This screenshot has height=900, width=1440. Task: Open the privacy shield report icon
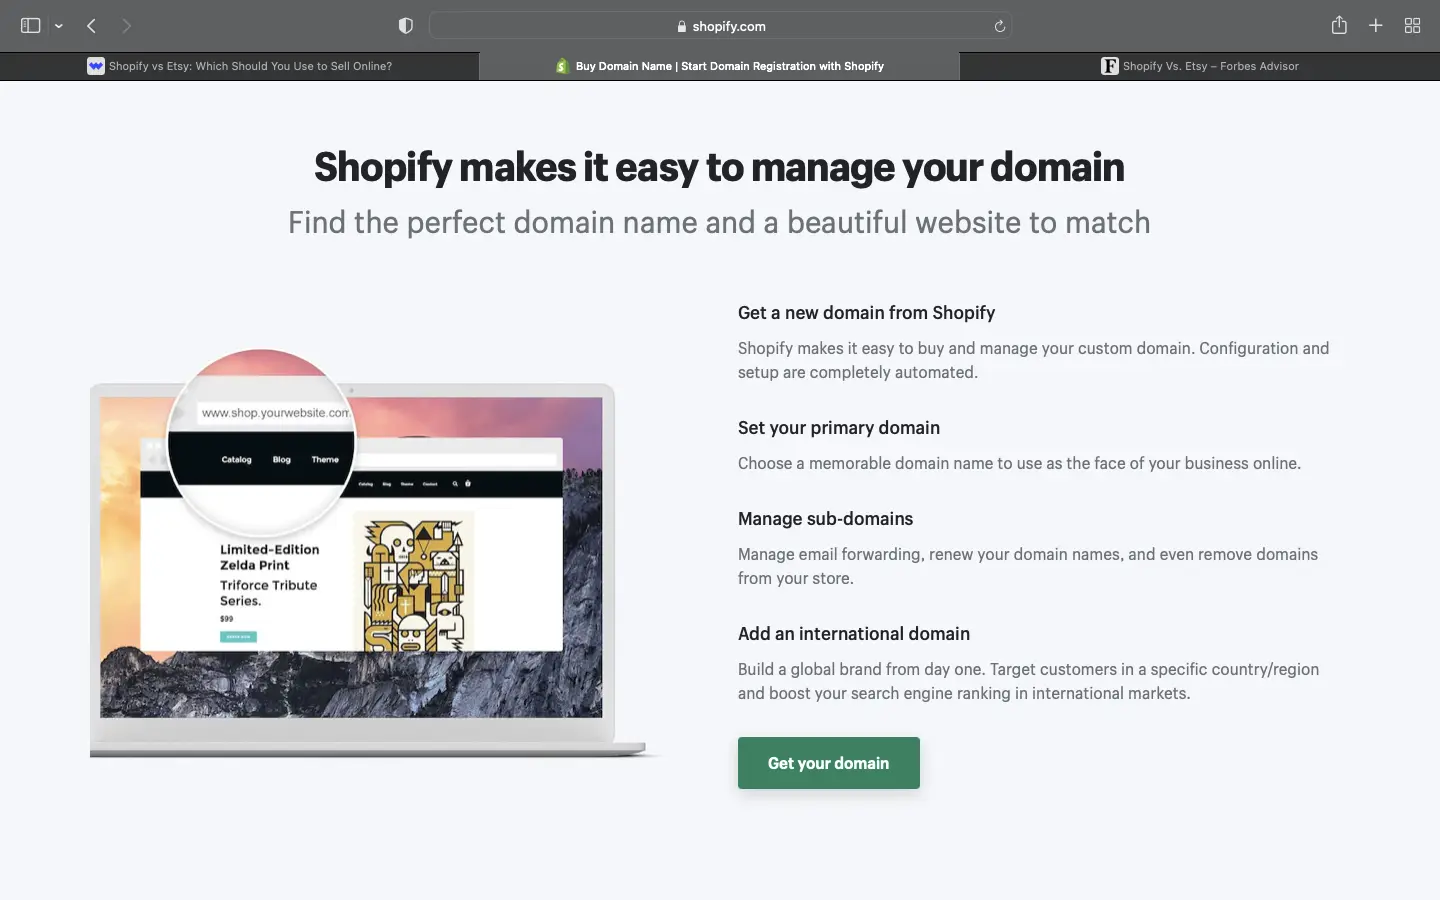click(x=405, y=26)
